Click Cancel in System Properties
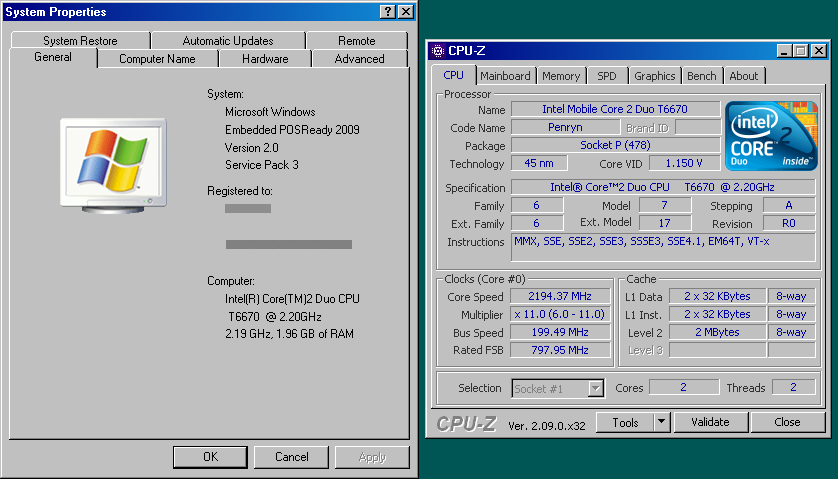This screenshot has height=479, width=838. (x=291, y=457)
